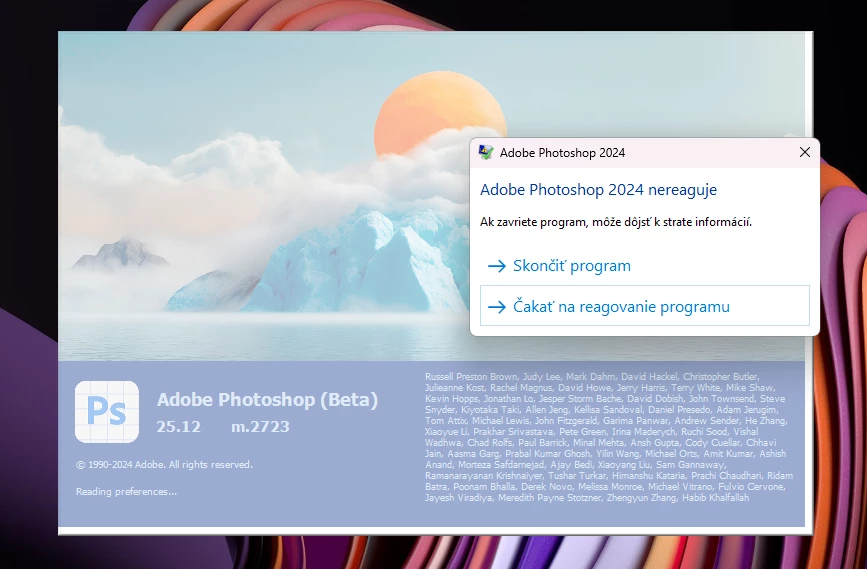The width and height of the screenshot is (867, 569).
Task: Click the arrow beside Skončiť program
Action: click(x=497, y=267)
